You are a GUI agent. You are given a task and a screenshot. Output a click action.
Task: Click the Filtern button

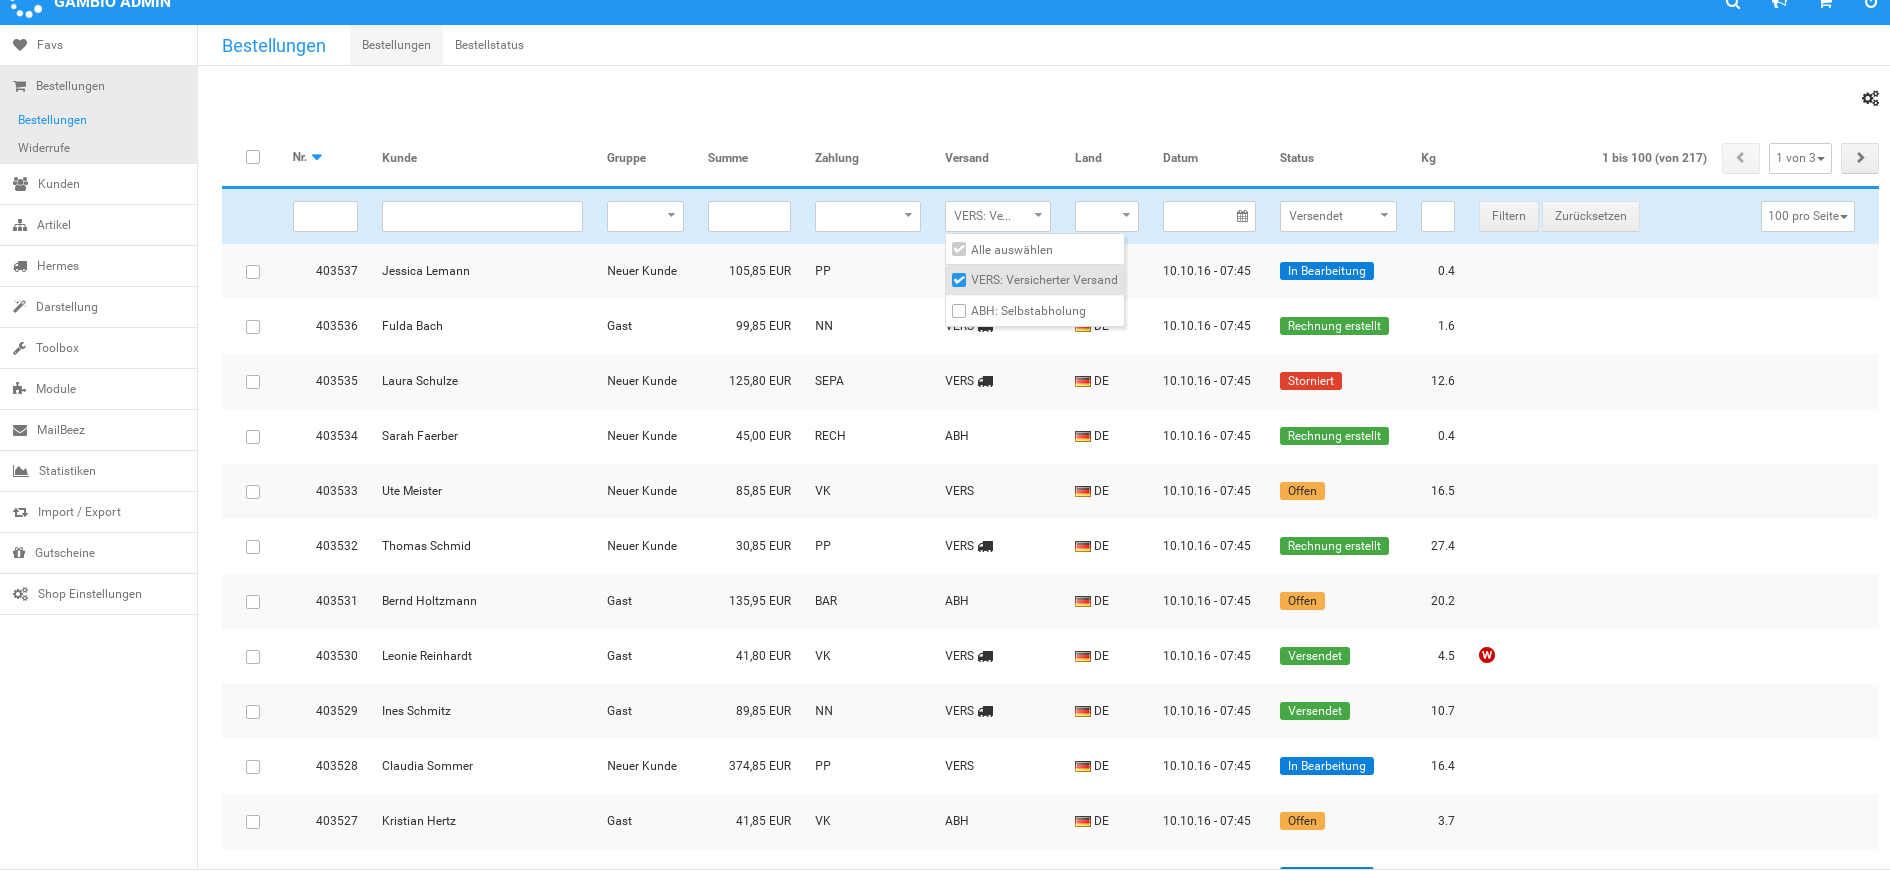(1508, 216)
